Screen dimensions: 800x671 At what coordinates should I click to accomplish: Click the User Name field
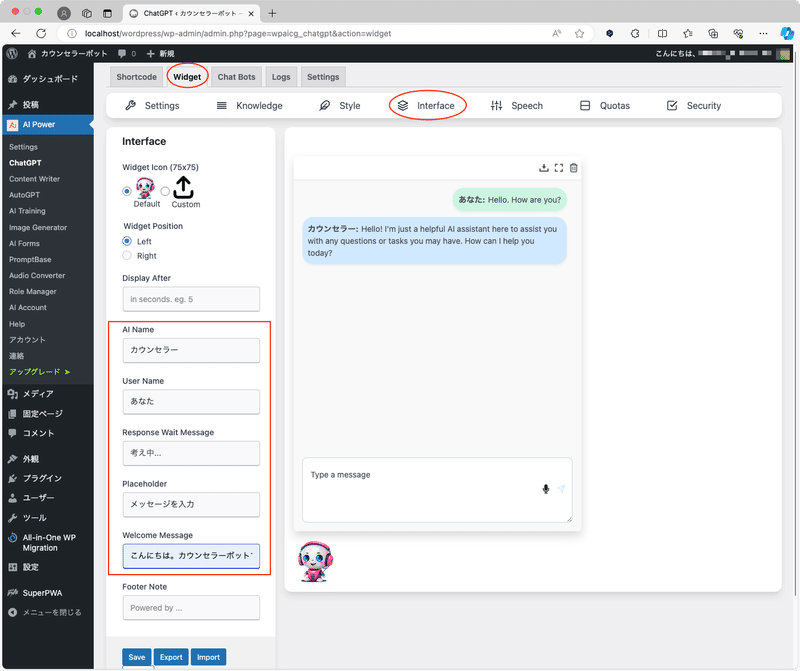[191, 402]
